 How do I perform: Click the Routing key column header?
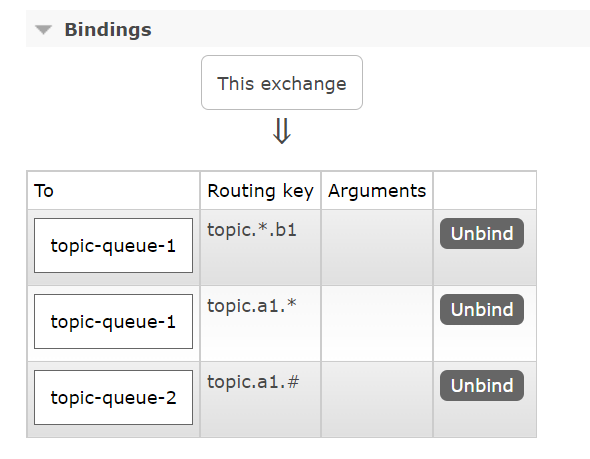pos(260,190)
